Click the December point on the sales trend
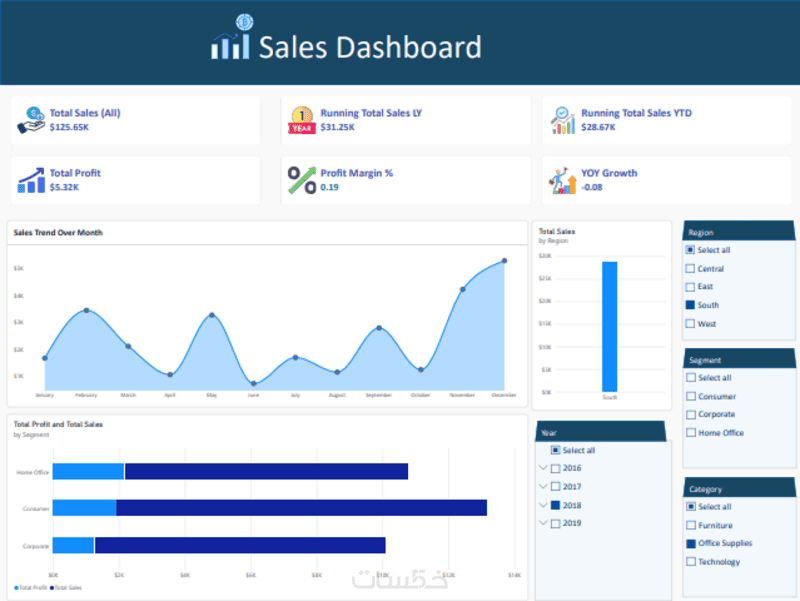This screenshot has width=800, height=601. click(504, 261)
